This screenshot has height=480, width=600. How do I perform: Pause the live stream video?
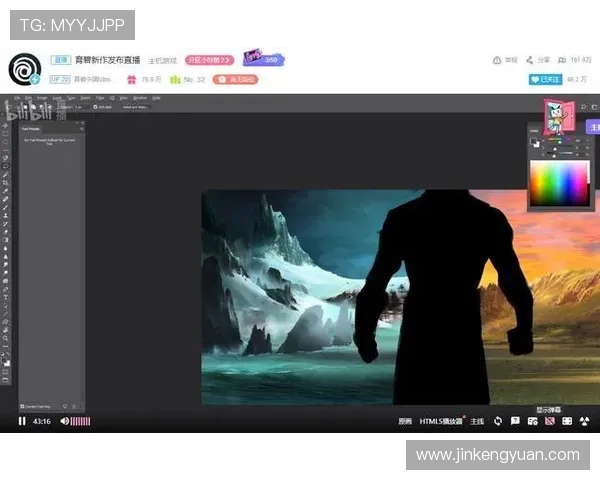click(22, 421)
